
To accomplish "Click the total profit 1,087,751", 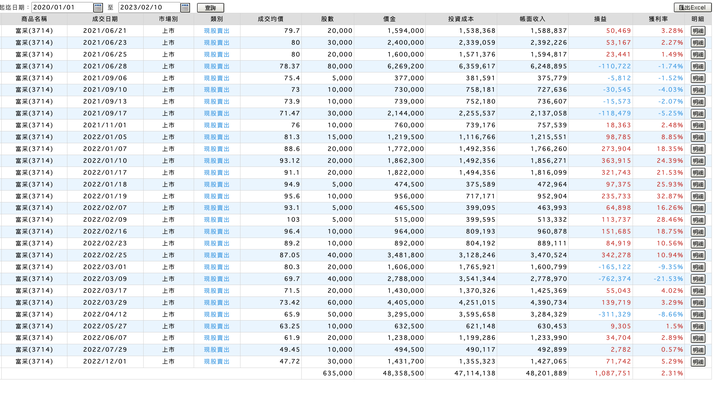I will point(613,374).
